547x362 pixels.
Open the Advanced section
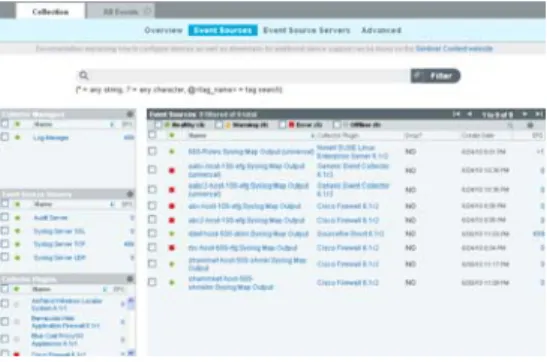(x=381, y=30)
